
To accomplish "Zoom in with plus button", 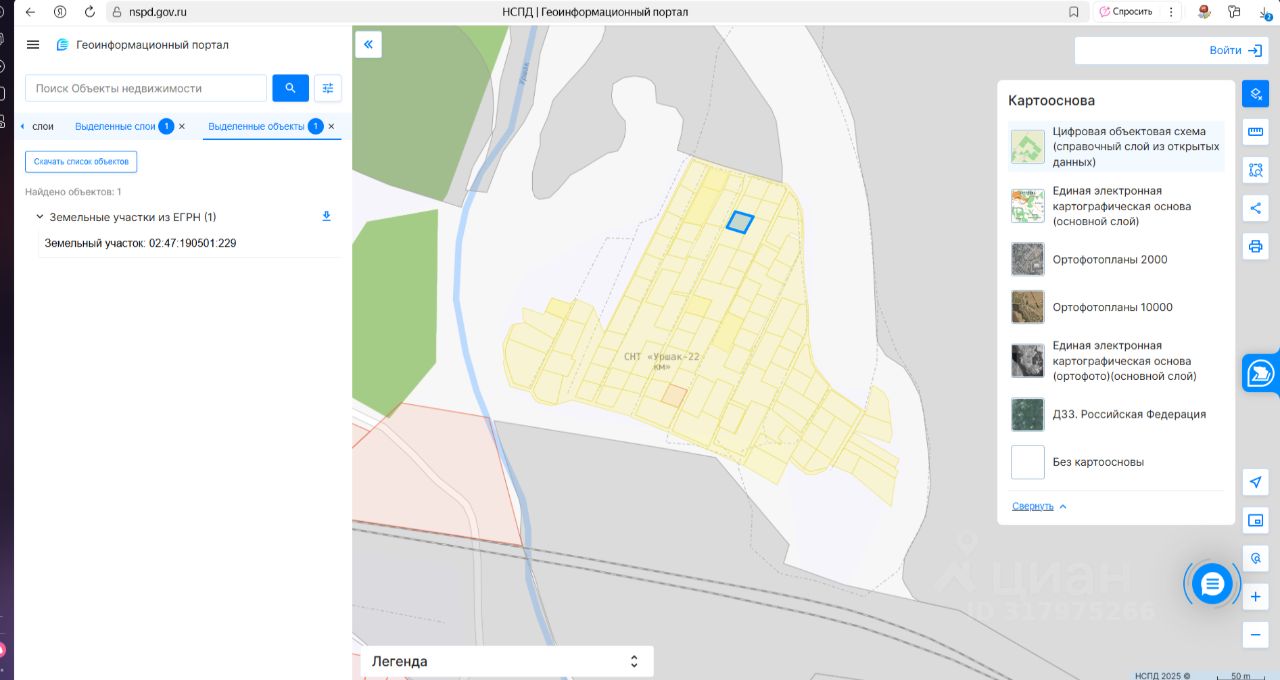I will [1256, 597].
